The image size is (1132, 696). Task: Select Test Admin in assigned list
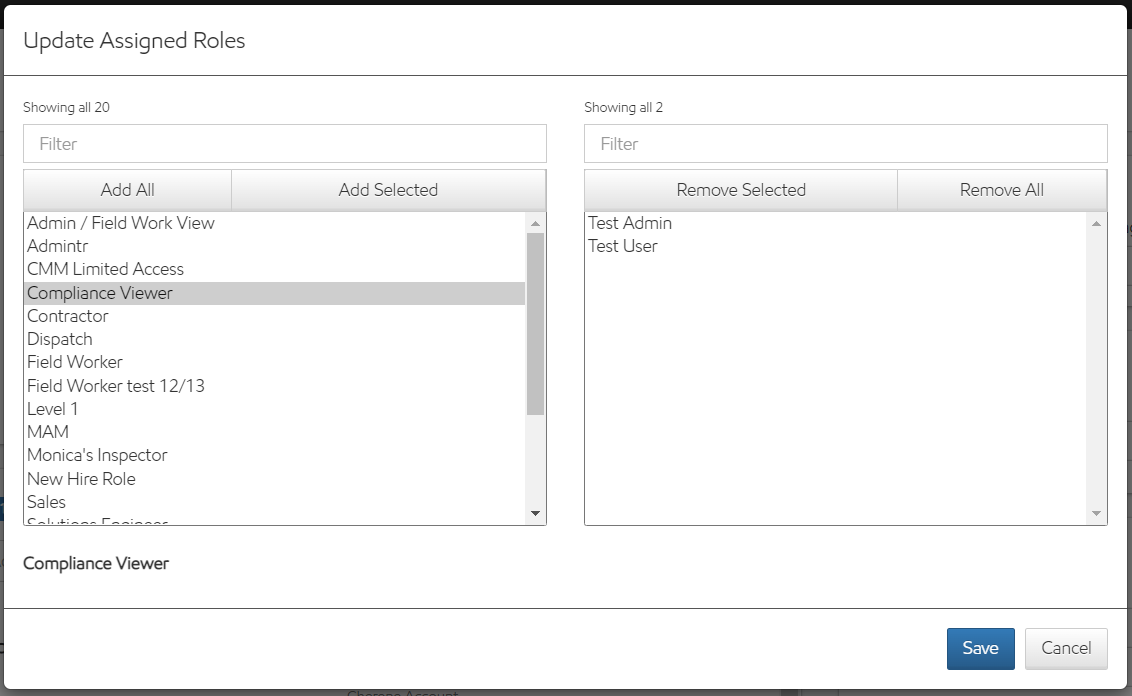[630, 223]
